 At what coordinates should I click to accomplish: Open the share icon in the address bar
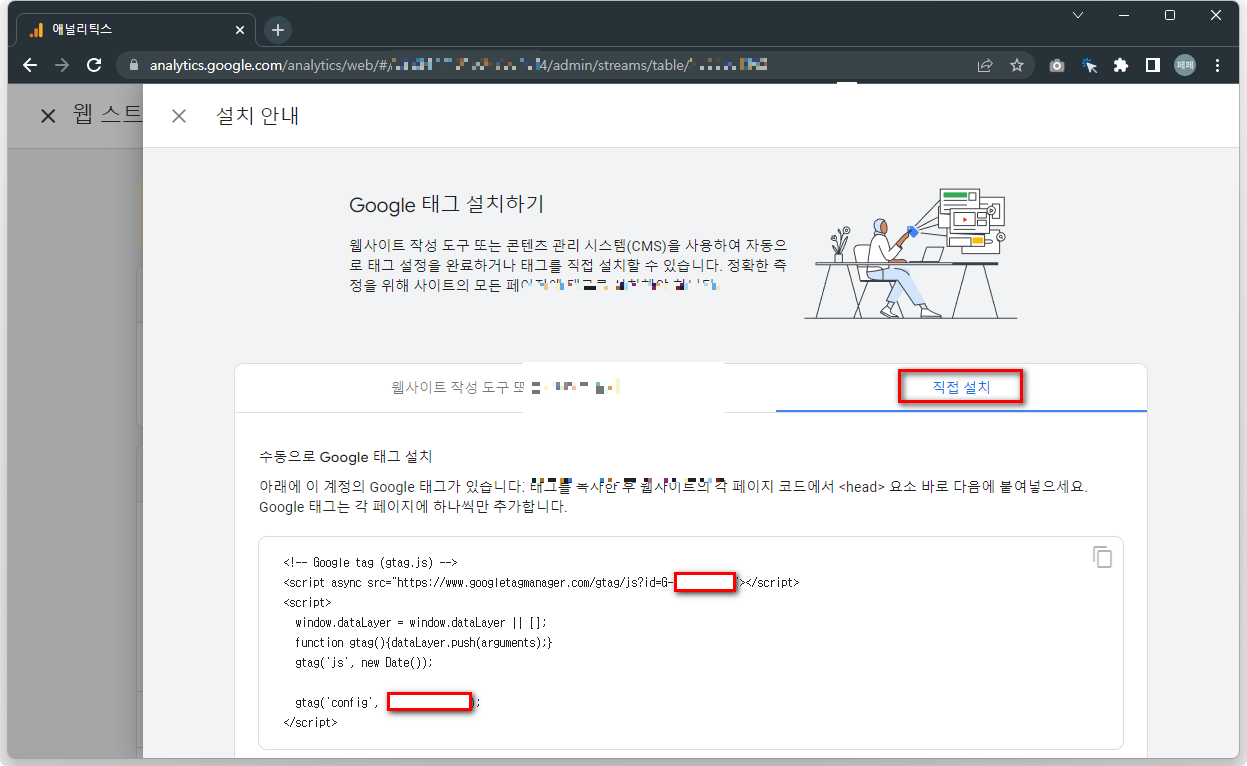[985, 64]
